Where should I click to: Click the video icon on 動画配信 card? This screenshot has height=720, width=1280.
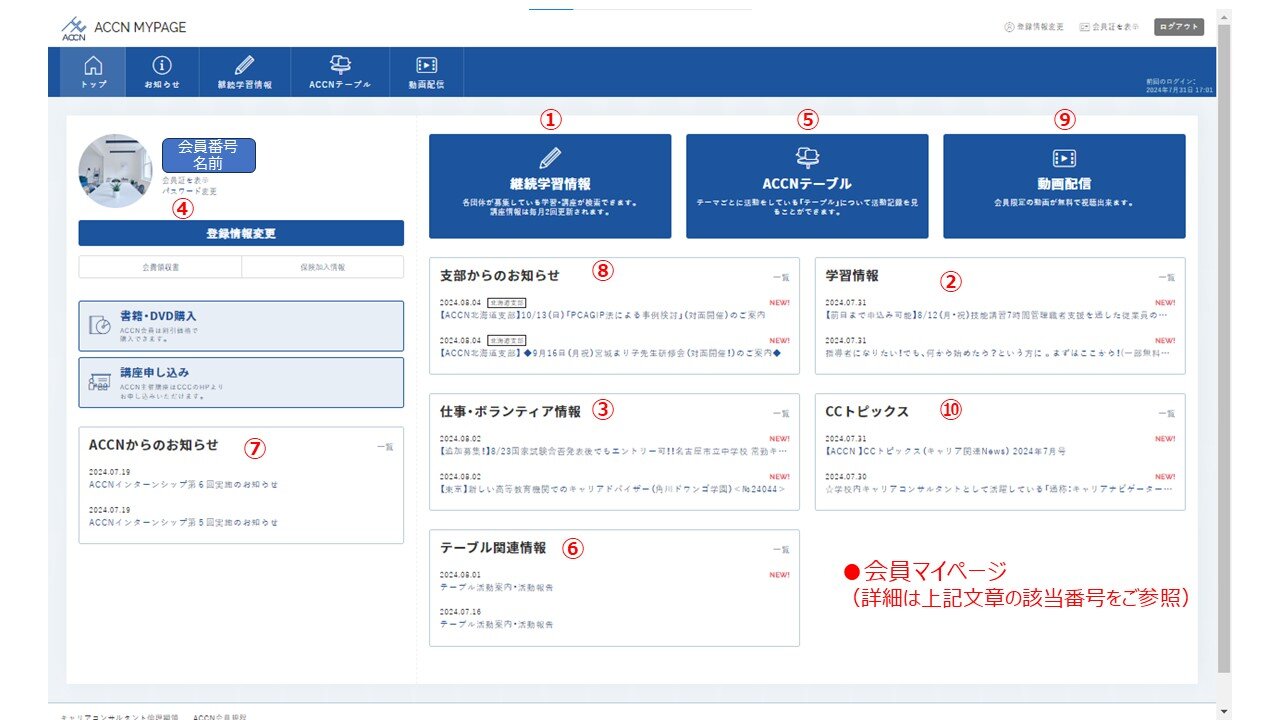[x=1064, y=158]
